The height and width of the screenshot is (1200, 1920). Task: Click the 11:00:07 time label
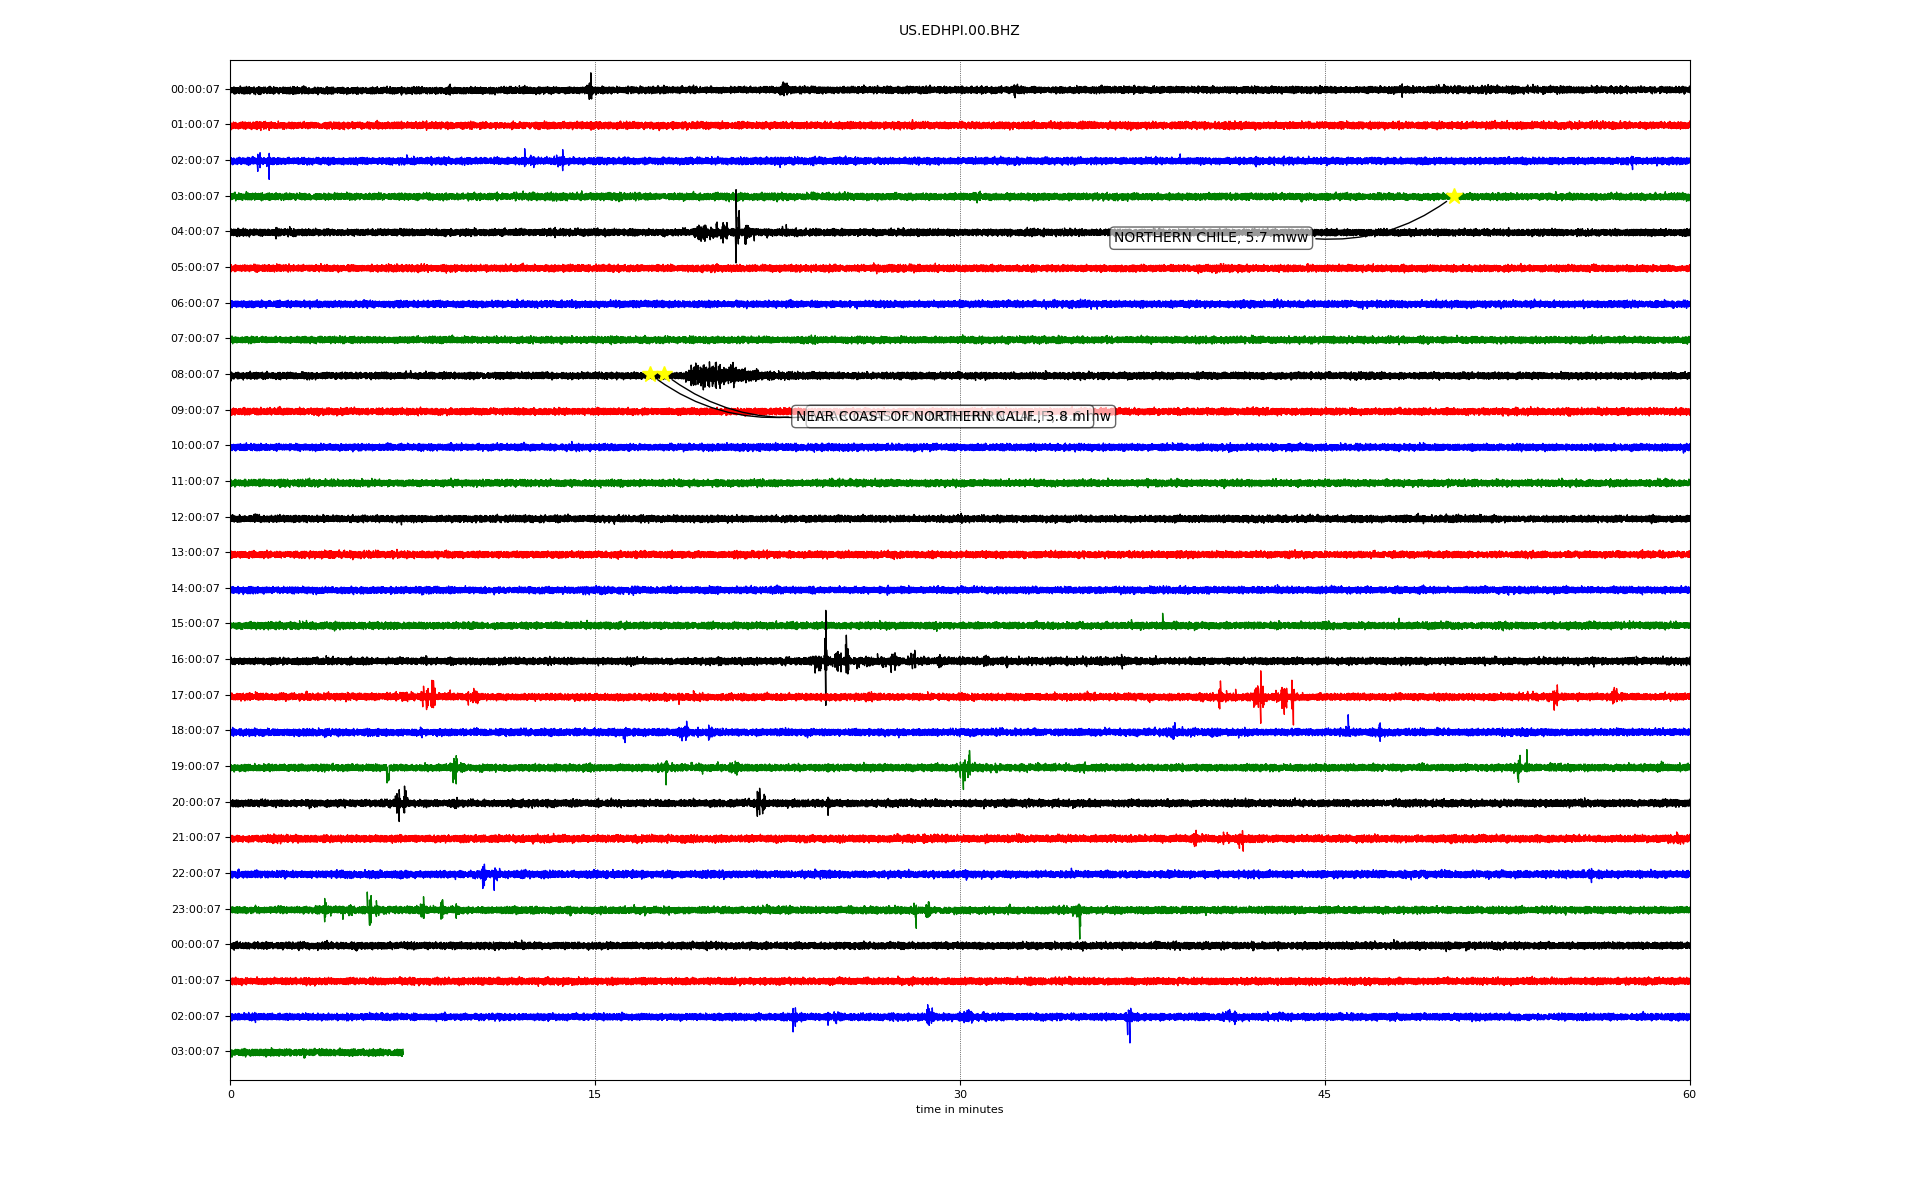point(195,482)
